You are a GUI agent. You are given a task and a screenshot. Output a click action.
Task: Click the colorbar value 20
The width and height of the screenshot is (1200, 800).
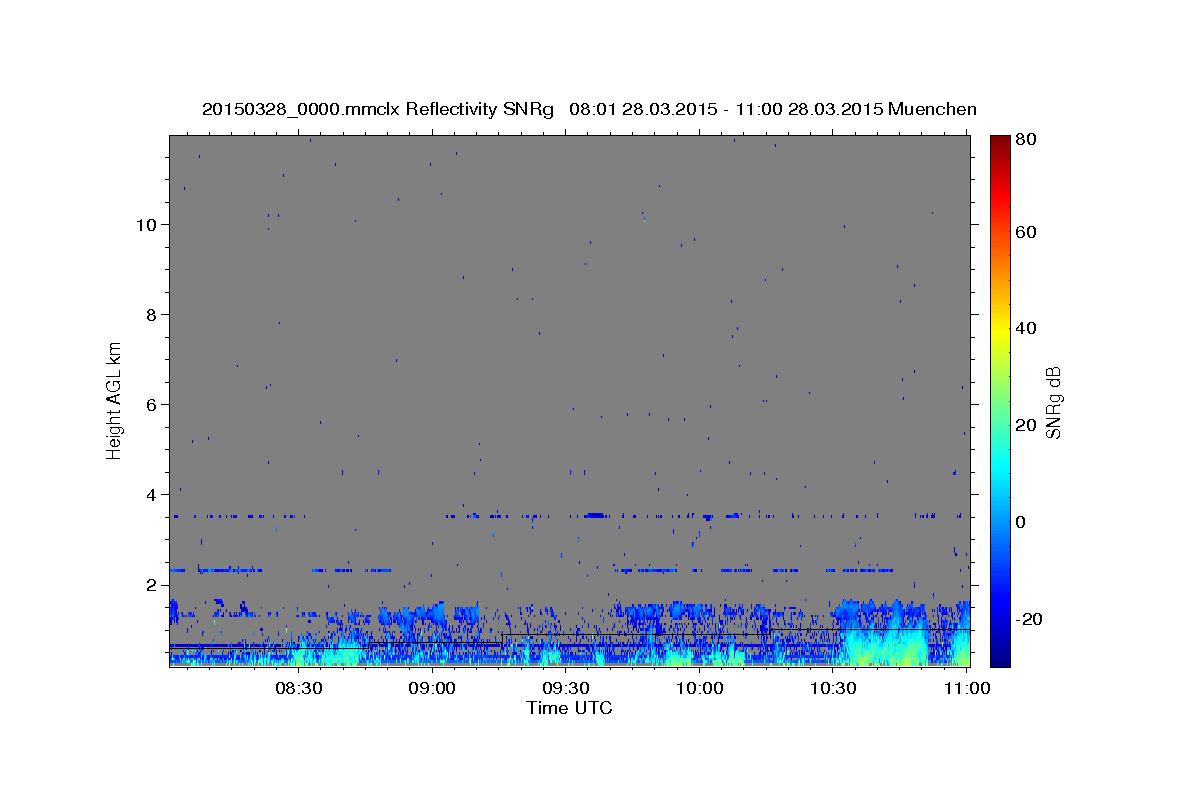click(1025, 425)
